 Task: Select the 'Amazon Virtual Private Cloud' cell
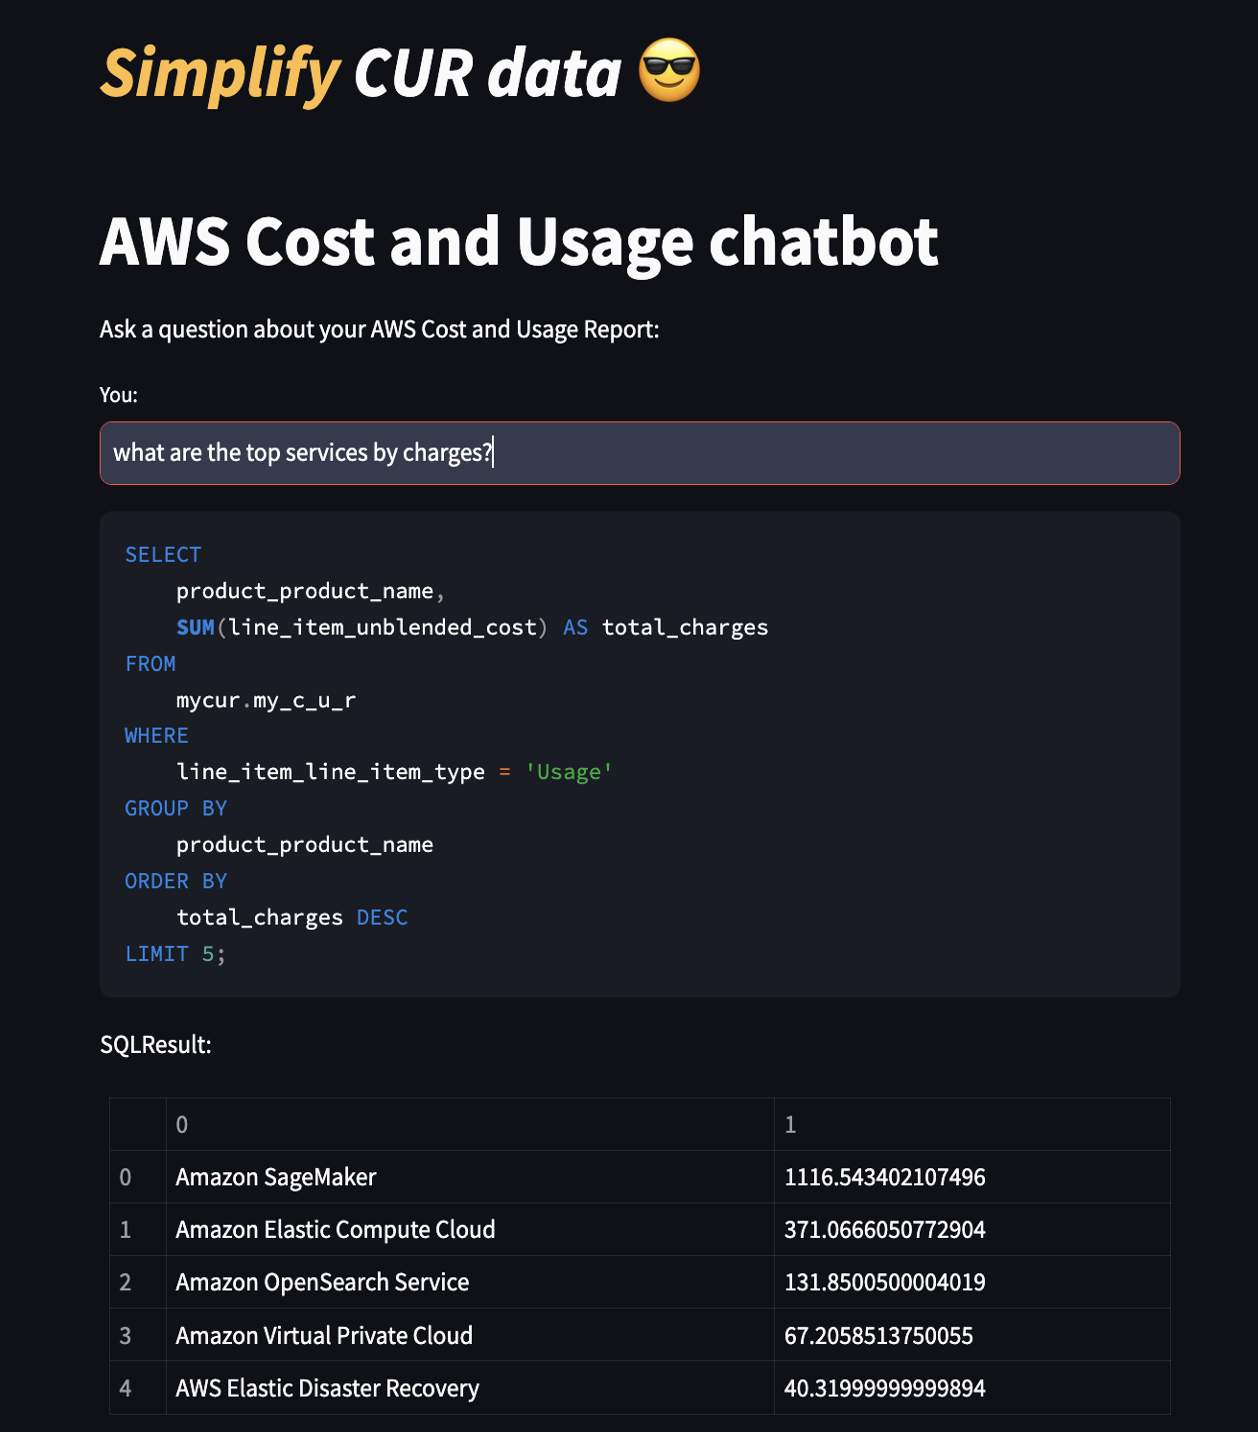(324, 1335)
